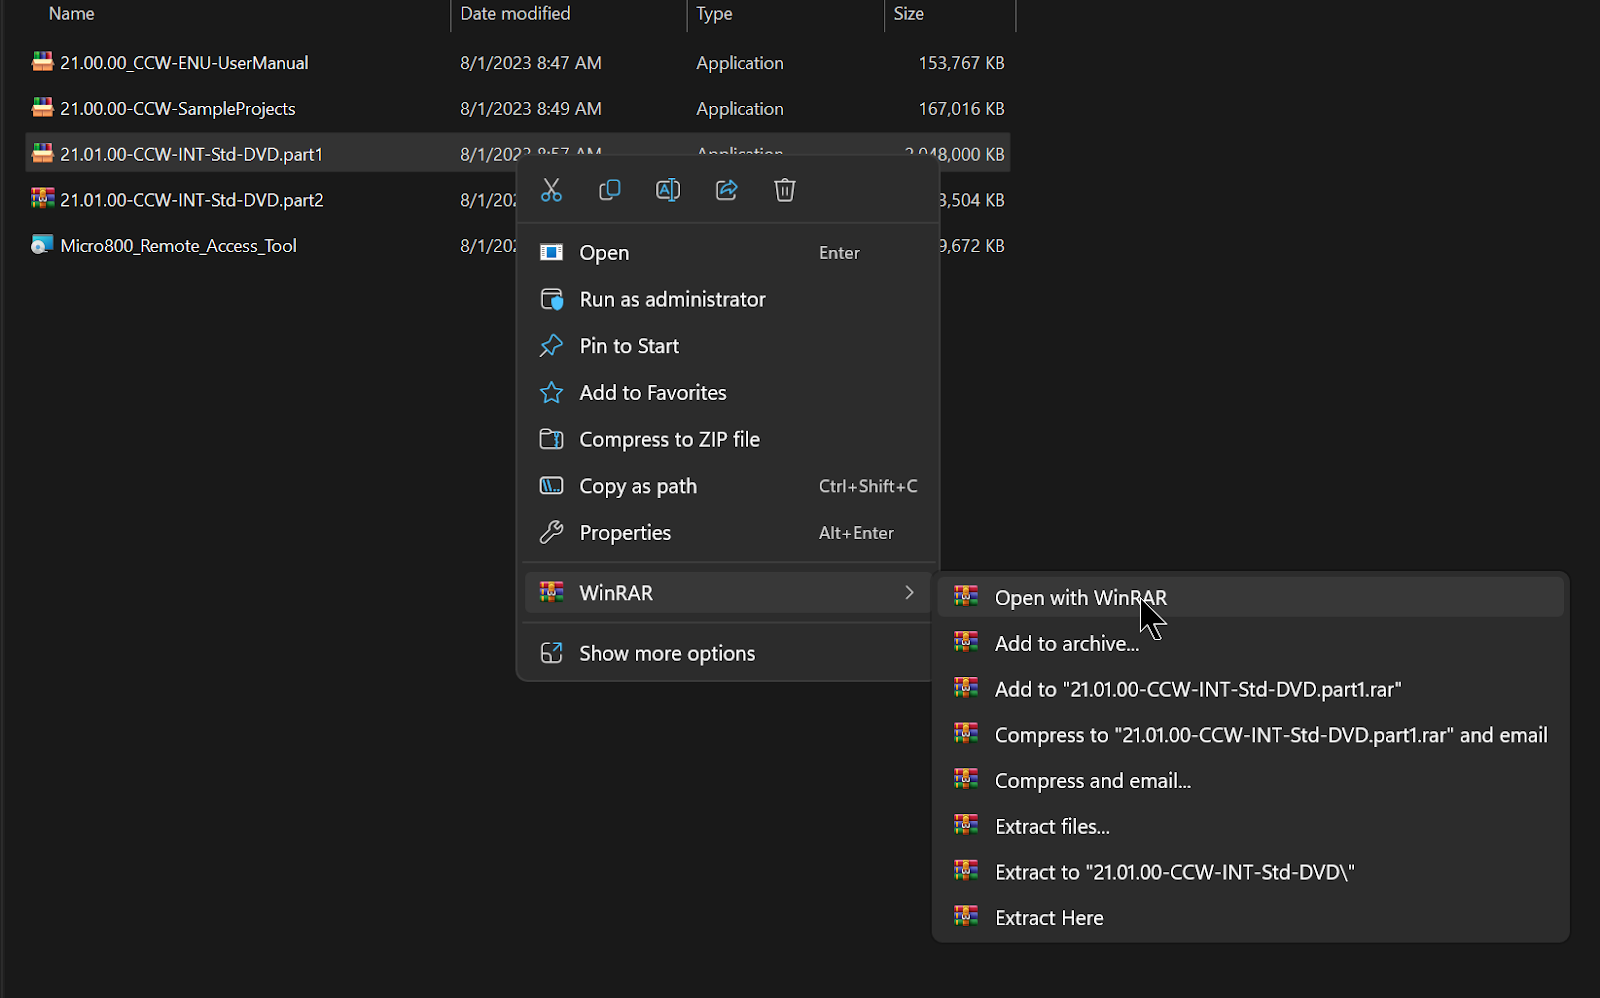Select Copy as path
1600x998 pixels.
coord(728,486)
